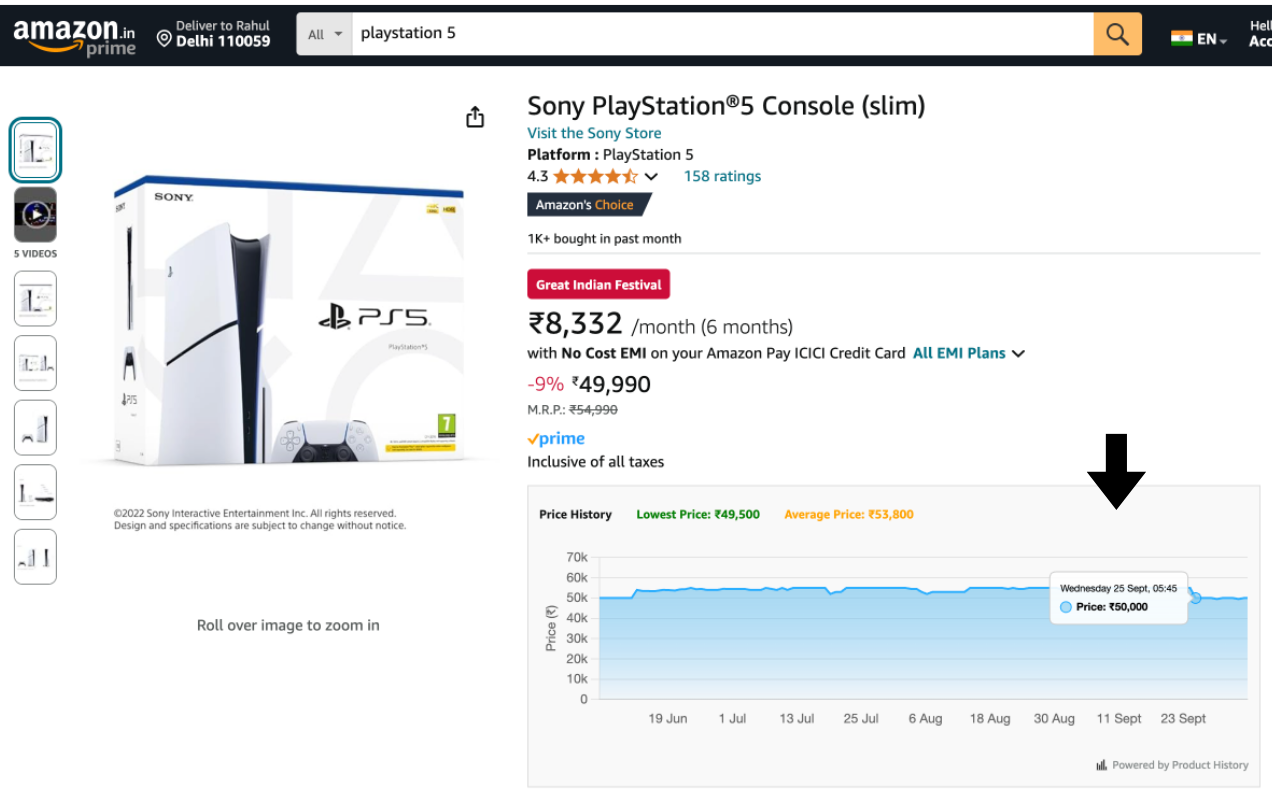
Task: Play the product videos thumbnail
Action: coord(35,213)
